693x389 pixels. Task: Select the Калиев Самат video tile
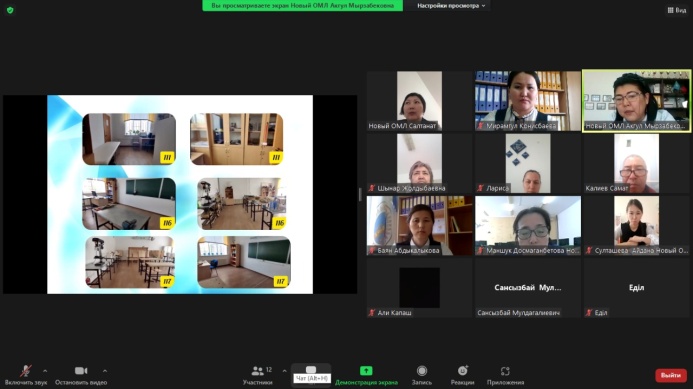[x=636, y=163]
